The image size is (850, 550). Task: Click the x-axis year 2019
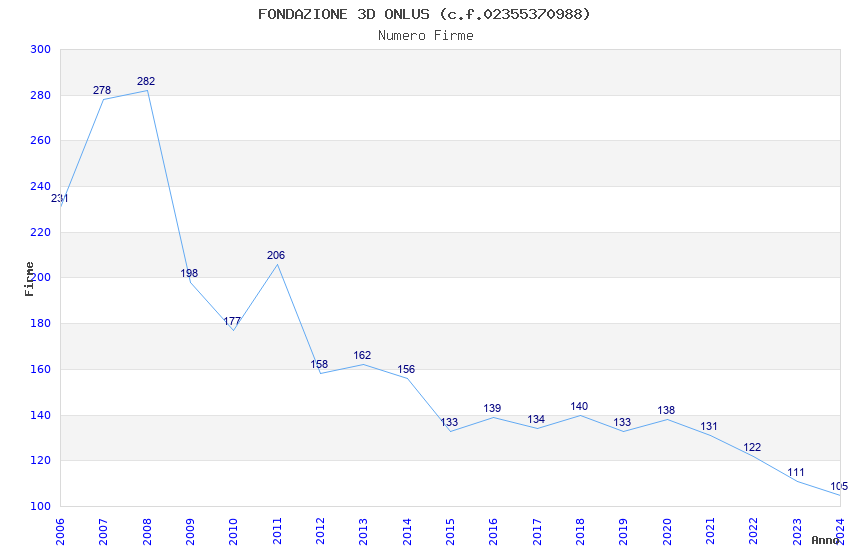point(623,532)
